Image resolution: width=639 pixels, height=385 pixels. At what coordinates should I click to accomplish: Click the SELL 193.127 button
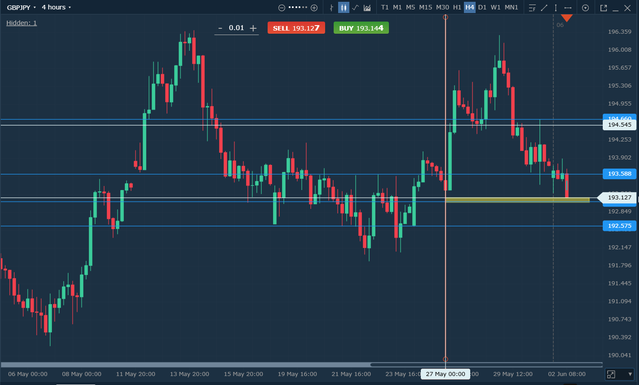[x=296, y=28]
